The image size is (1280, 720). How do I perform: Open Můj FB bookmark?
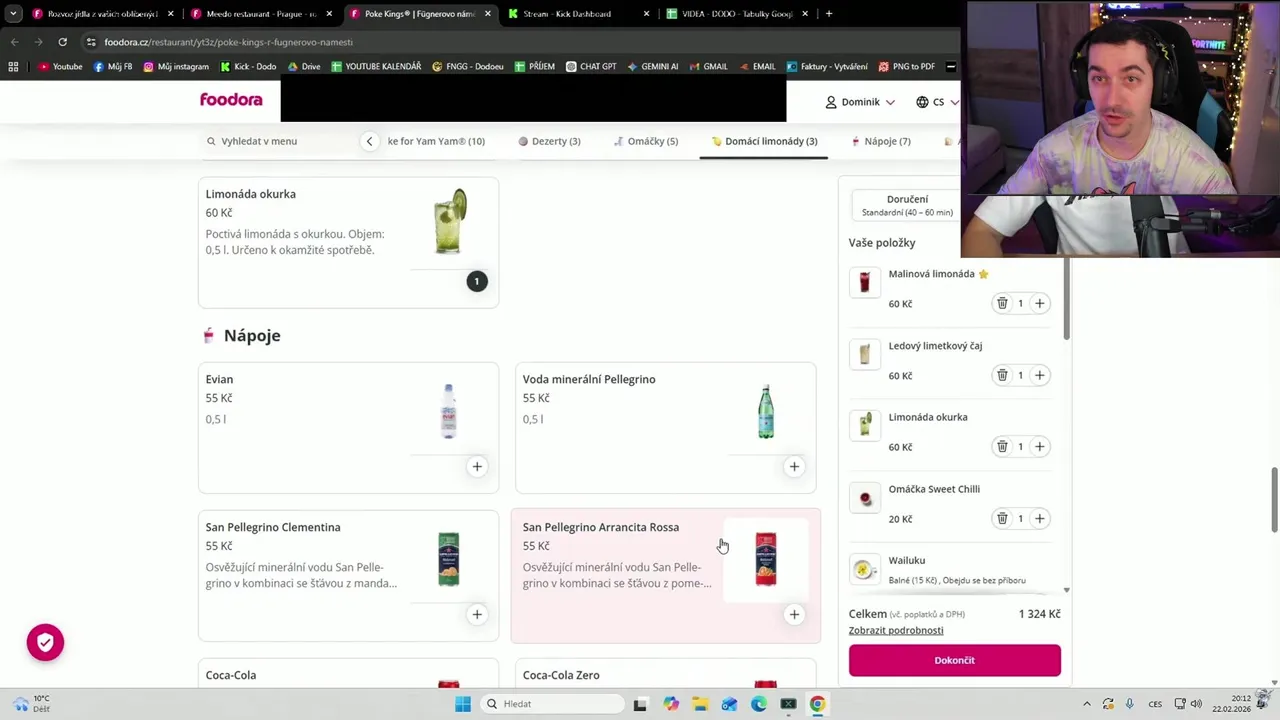click(113, 67)
